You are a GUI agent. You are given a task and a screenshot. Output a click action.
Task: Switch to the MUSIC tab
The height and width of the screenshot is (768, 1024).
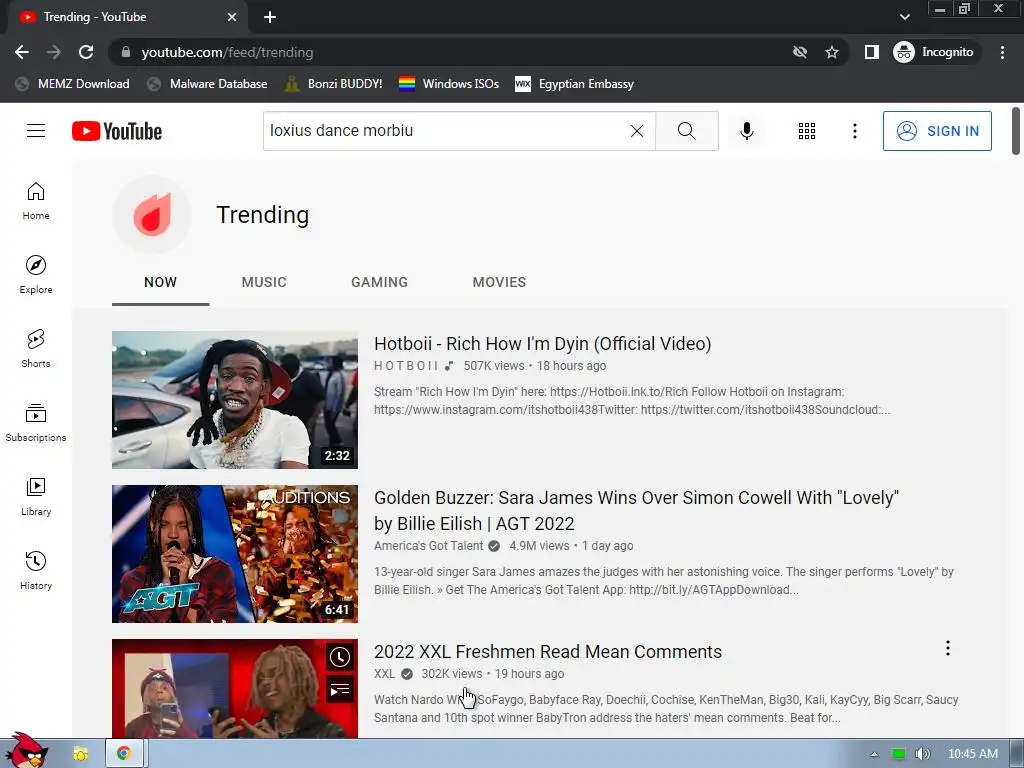[x=264, y=282]
